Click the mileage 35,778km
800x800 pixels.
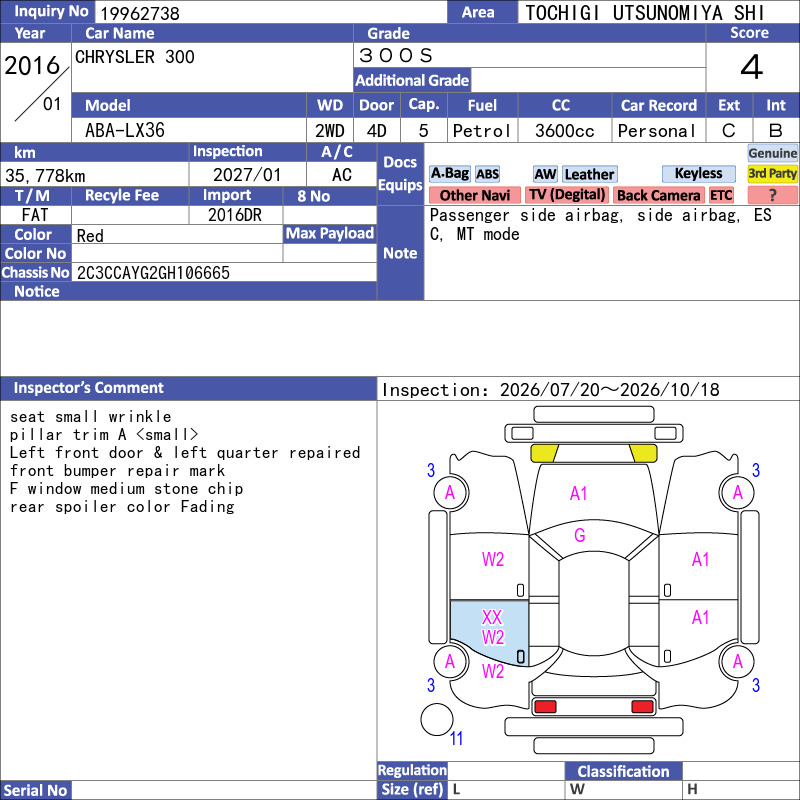pos(45,176)
